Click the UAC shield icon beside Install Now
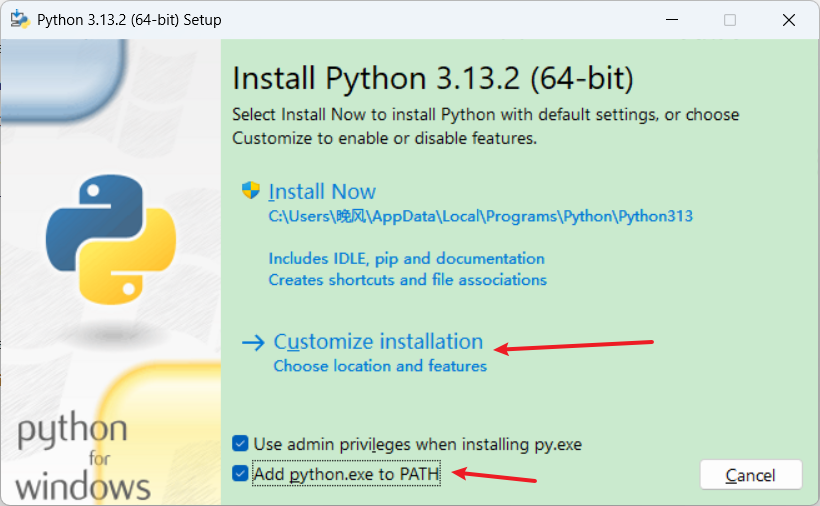The image size is (820, 506). tap(251, 190)
